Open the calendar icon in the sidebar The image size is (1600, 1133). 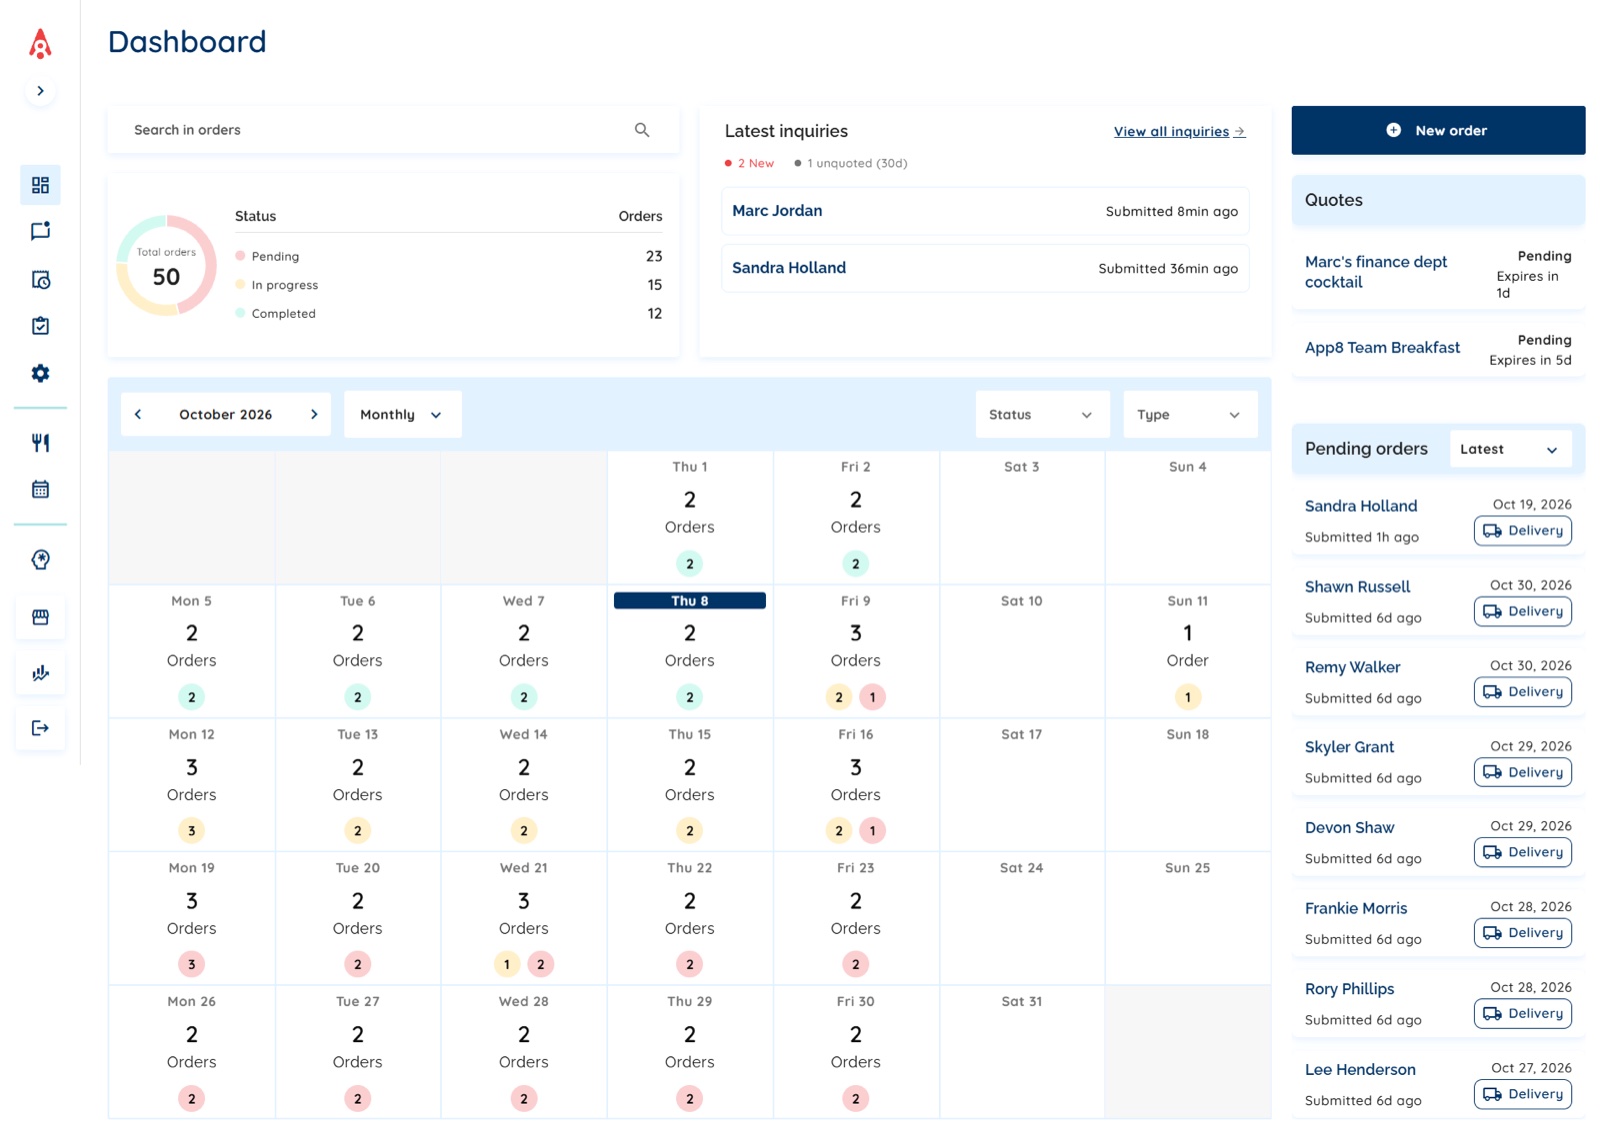(x=40, y=489)
